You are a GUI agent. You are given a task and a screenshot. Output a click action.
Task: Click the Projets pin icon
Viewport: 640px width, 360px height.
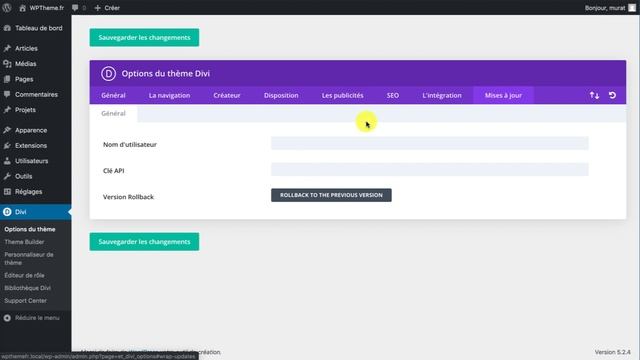pos(7,110)
